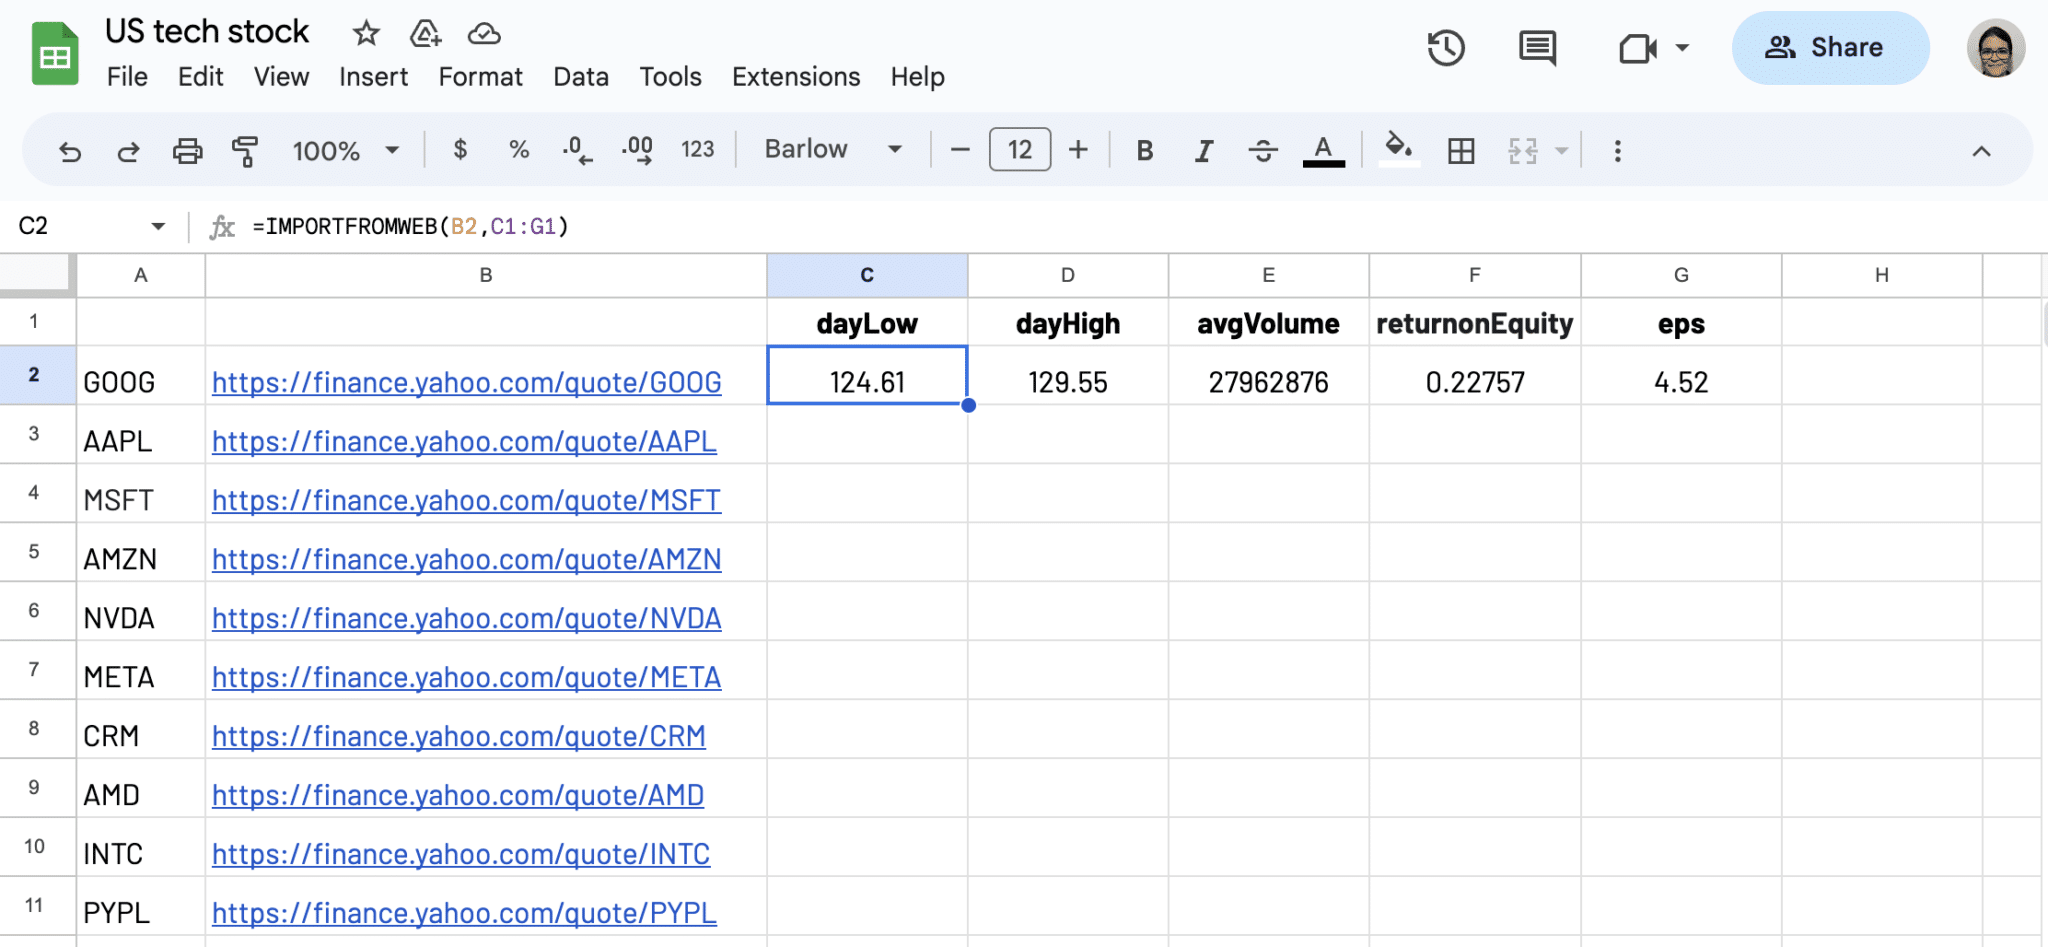Open version history via the clock icon
Image resolution: width=2048 pixels, height=947 pixels.
point(1446,47)
